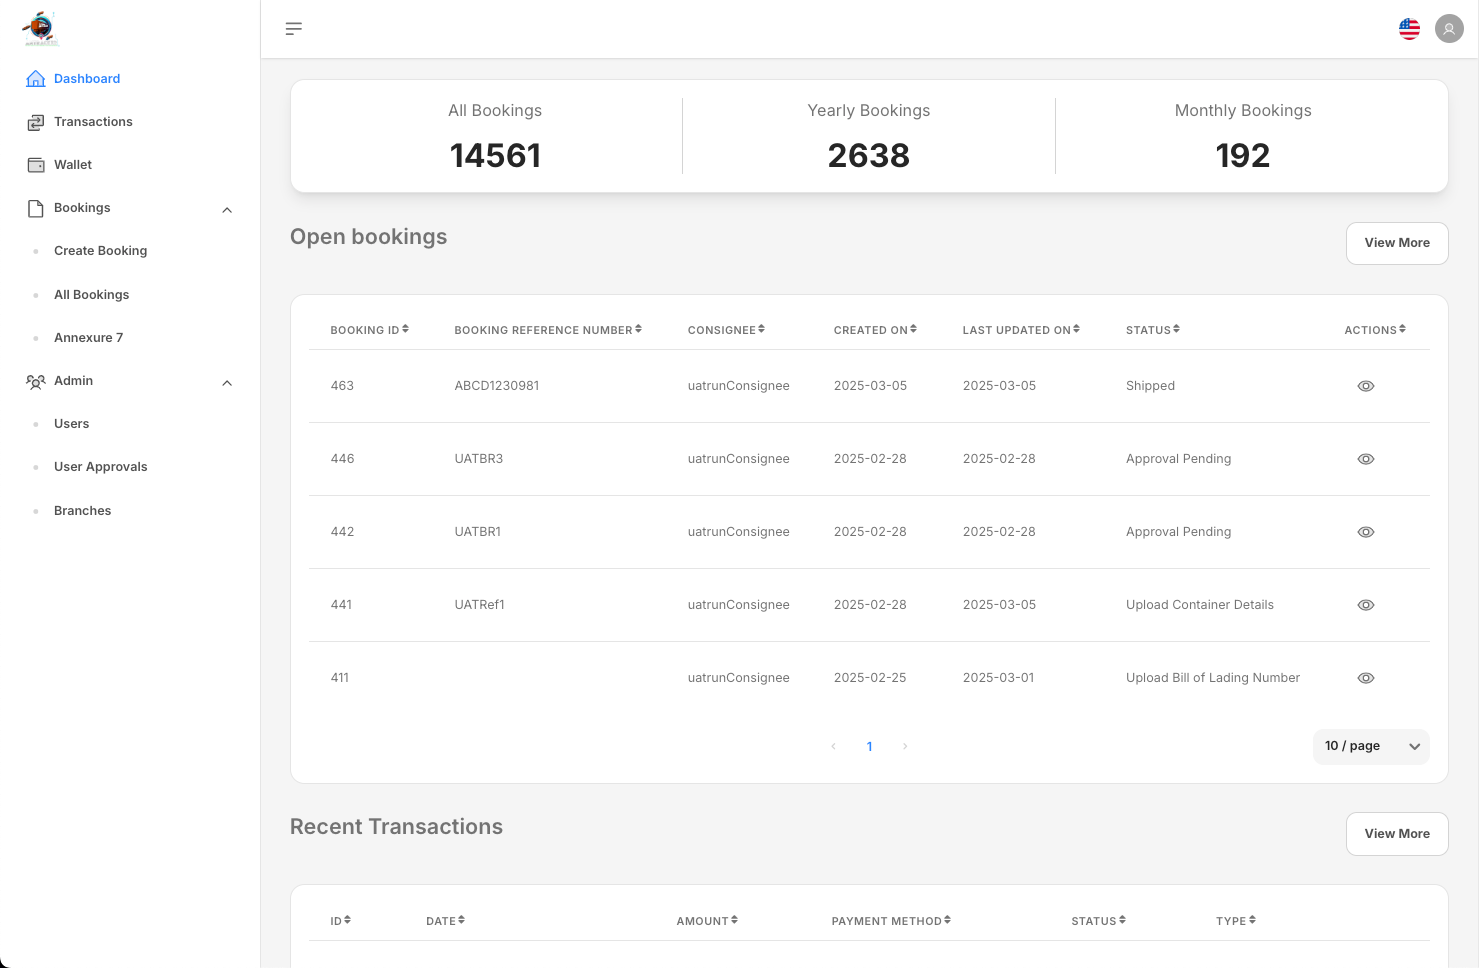This screenshot has width=1479, height=968.
Task: Click View More for Recent Transactions
Action: tap(1396, 834)
